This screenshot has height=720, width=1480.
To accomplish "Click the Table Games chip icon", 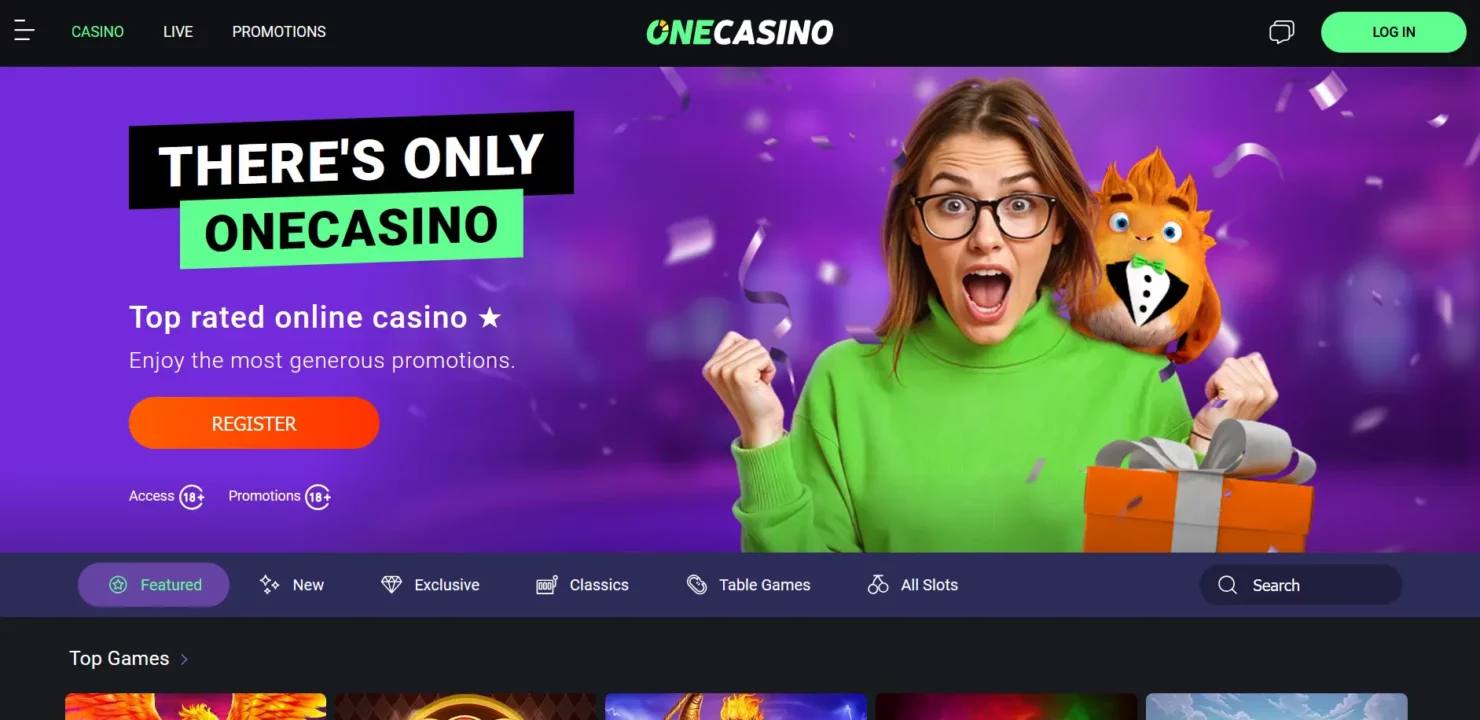I will click(697, 585).
